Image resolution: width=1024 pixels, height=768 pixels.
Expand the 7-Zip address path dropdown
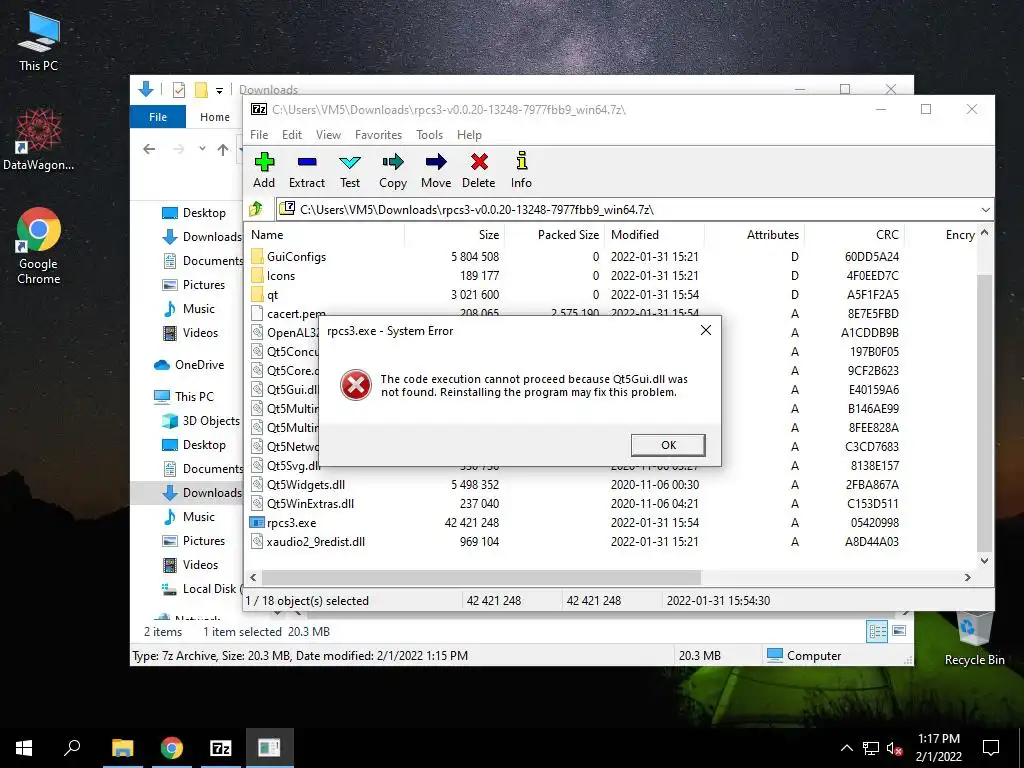[x=985, y=210]
